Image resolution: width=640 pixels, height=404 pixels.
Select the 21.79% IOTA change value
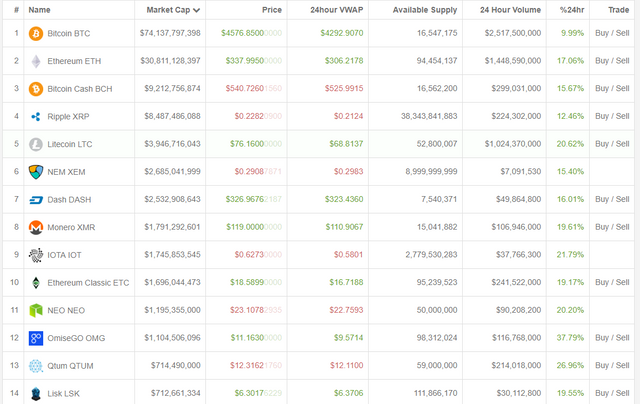(570, 255)
